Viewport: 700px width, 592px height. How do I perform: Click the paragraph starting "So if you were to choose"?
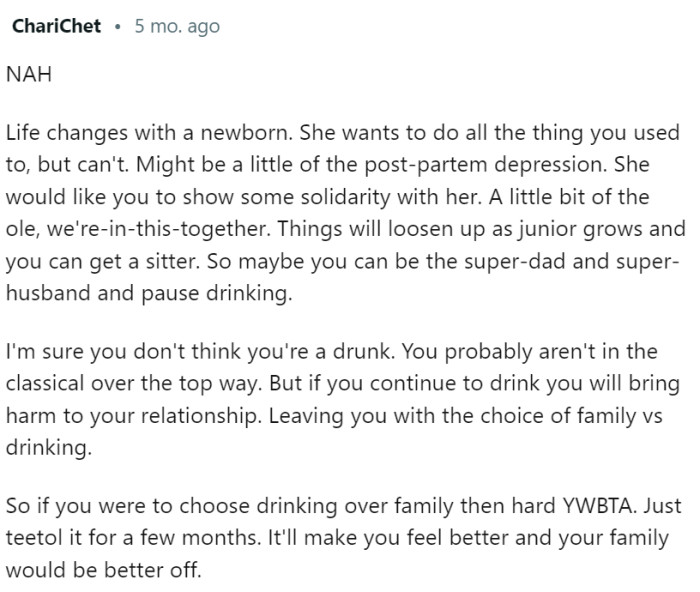pos(340,538)
